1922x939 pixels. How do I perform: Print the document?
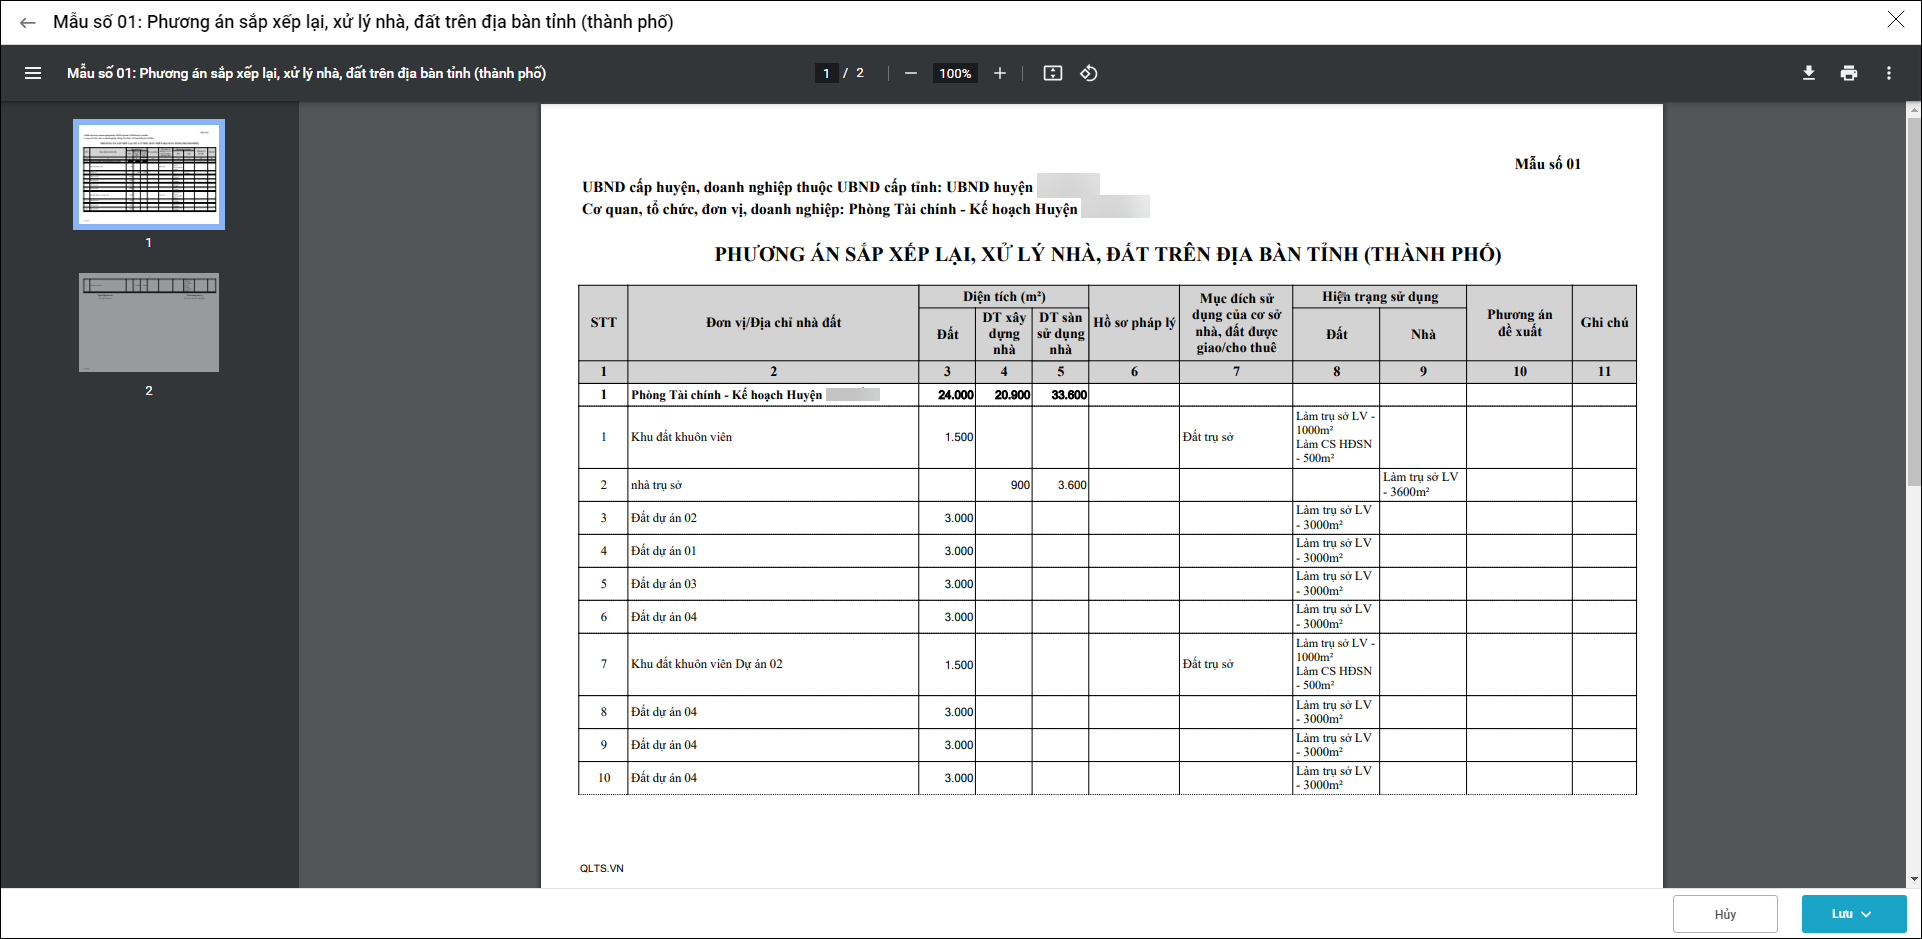click(1848, 73)
